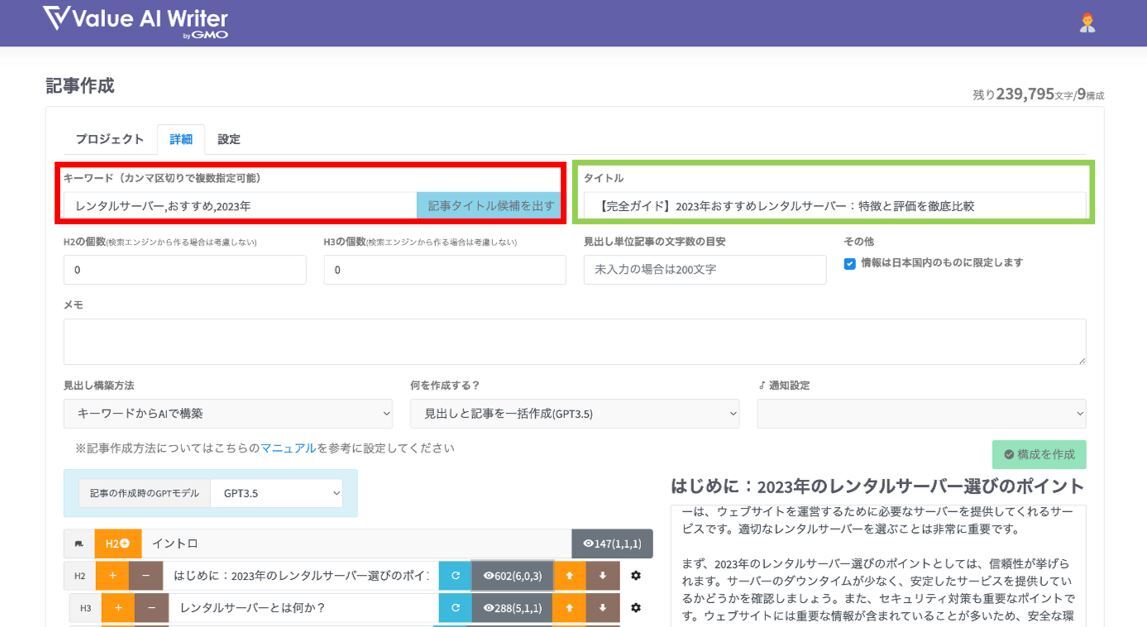Open the マニュアル link

[288, 448]
